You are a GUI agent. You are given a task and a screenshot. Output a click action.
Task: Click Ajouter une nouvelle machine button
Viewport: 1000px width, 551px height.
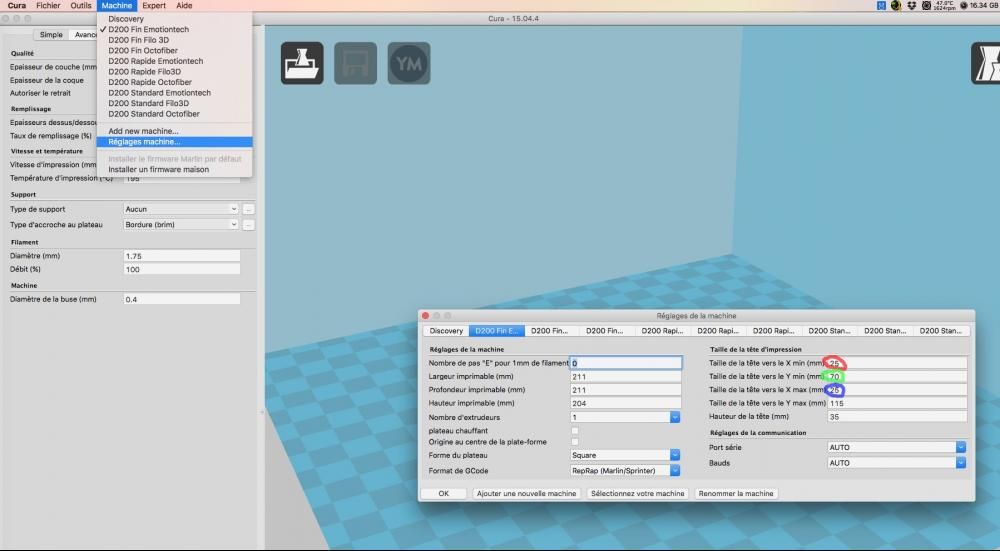[x=526, y=494]
